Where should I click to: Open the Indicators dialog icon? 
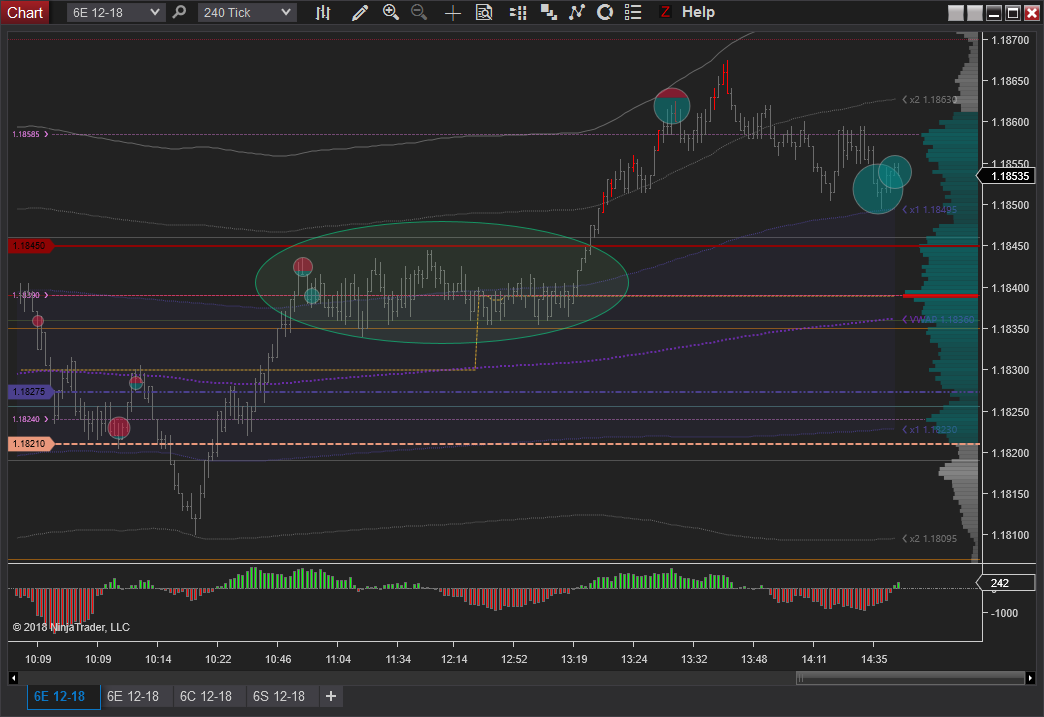[x=577, y=12]
